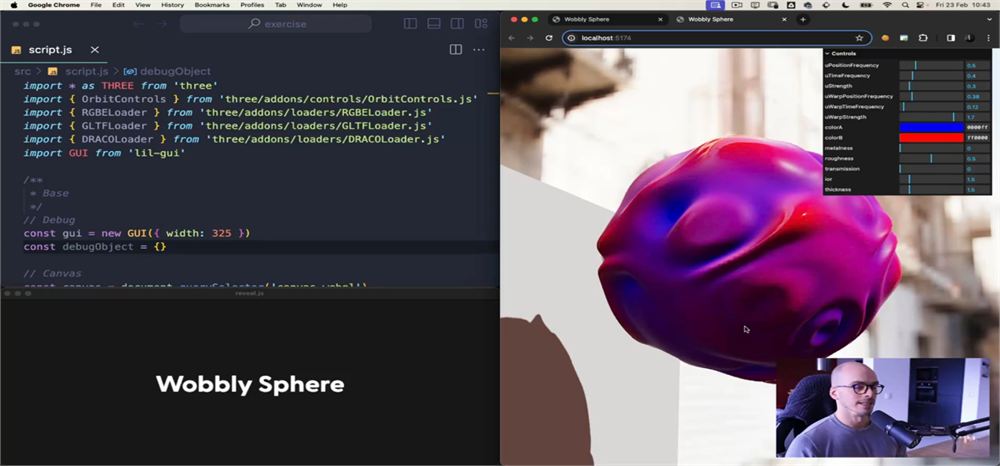Click VS Code go forward arrow
Screen dimensions: 1000x466
[162, 24]
